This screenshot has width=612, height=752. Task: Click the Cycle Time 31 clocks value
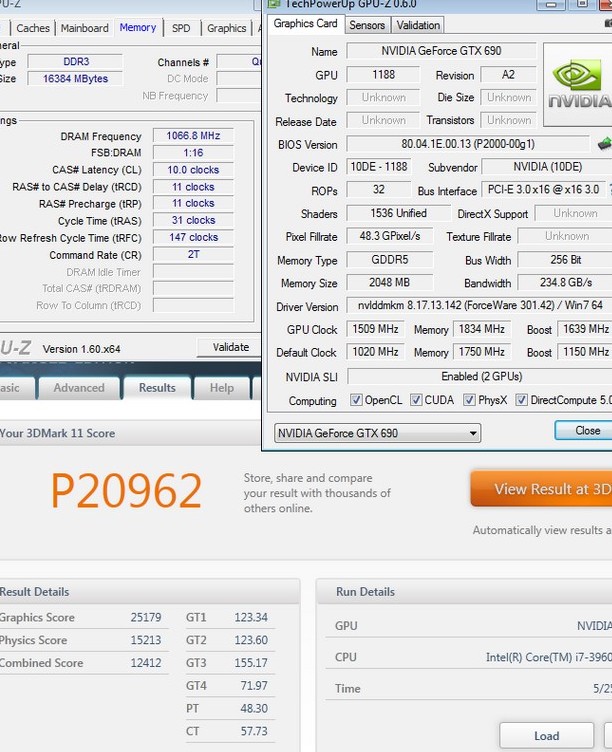193,220
